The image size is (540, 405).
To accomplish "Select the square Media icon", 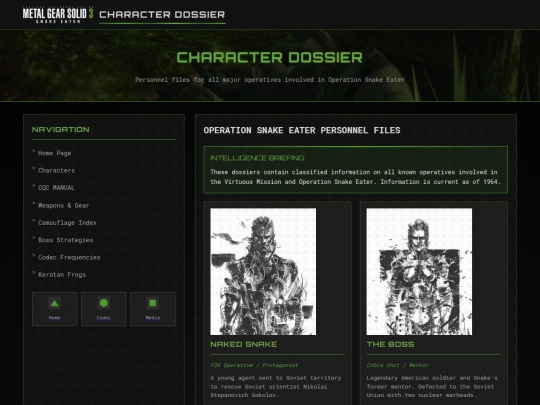I will [x=153, y=303].
